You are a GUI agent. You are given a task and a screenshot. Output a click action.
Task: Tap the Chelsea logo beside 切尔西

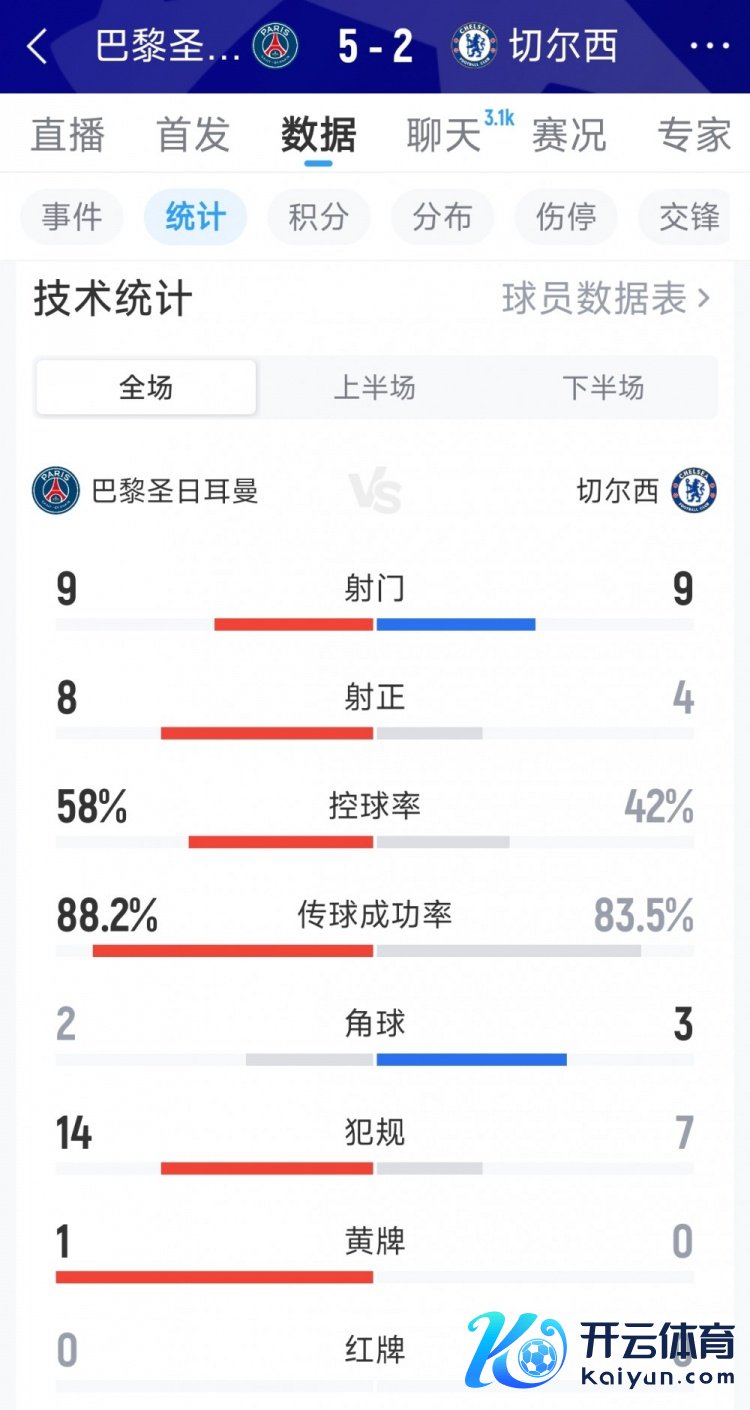point(694,490)
